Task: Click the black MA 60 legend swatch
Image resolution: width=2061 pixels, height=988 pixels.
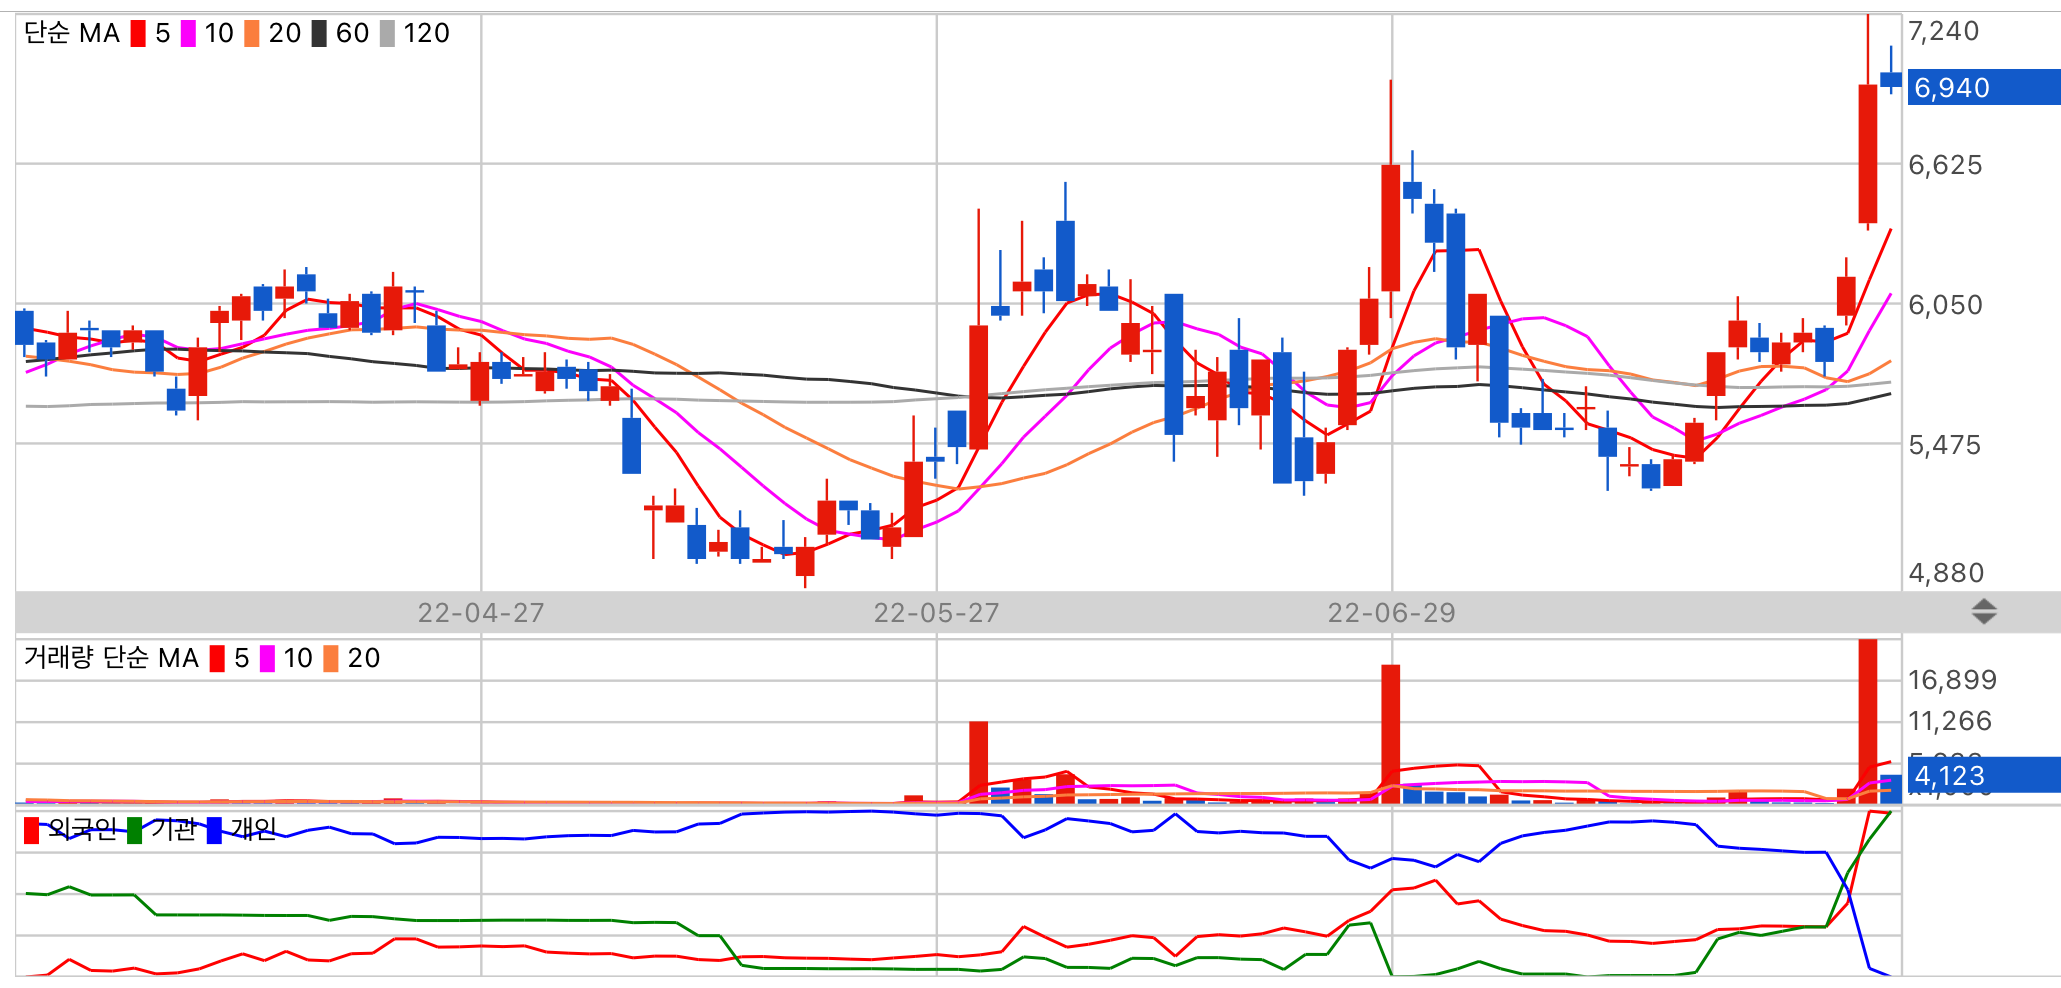Action: point(319,34)
